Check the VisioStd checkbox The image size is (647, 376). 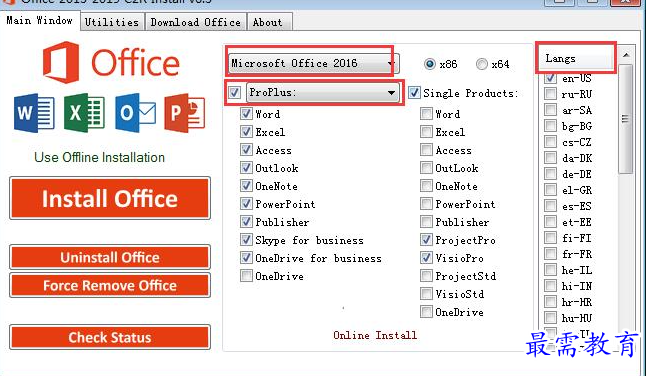[x=426, y=293]
